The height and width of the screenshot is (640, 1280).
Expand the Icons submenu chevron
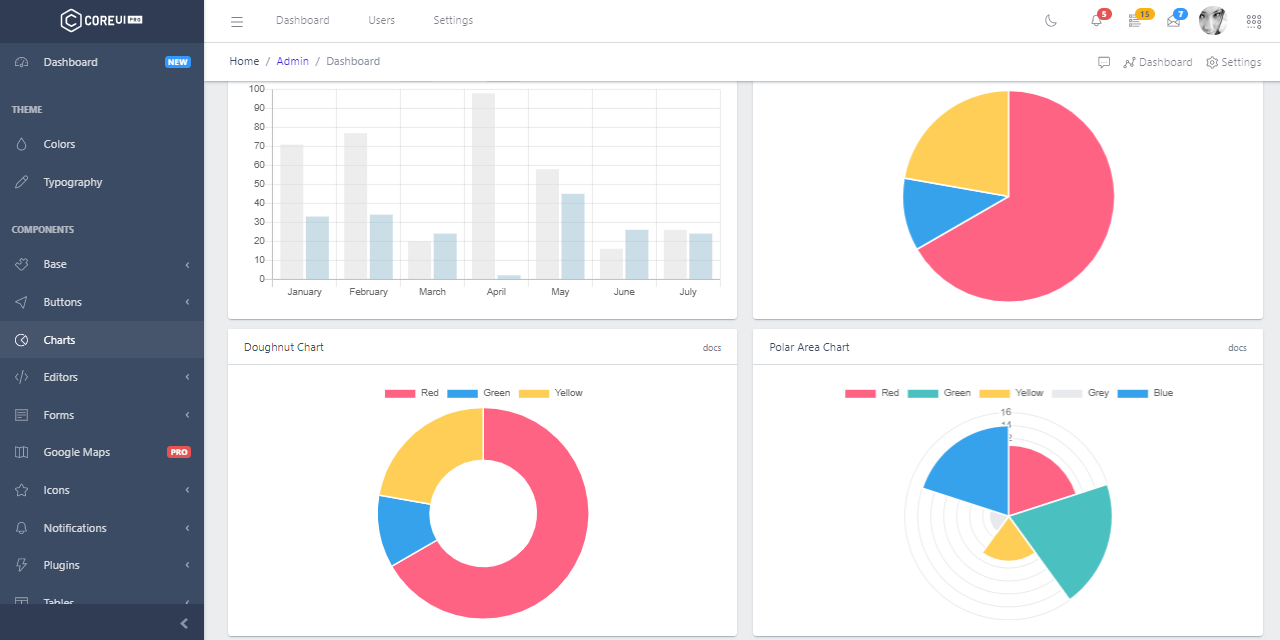coord(187,490)
